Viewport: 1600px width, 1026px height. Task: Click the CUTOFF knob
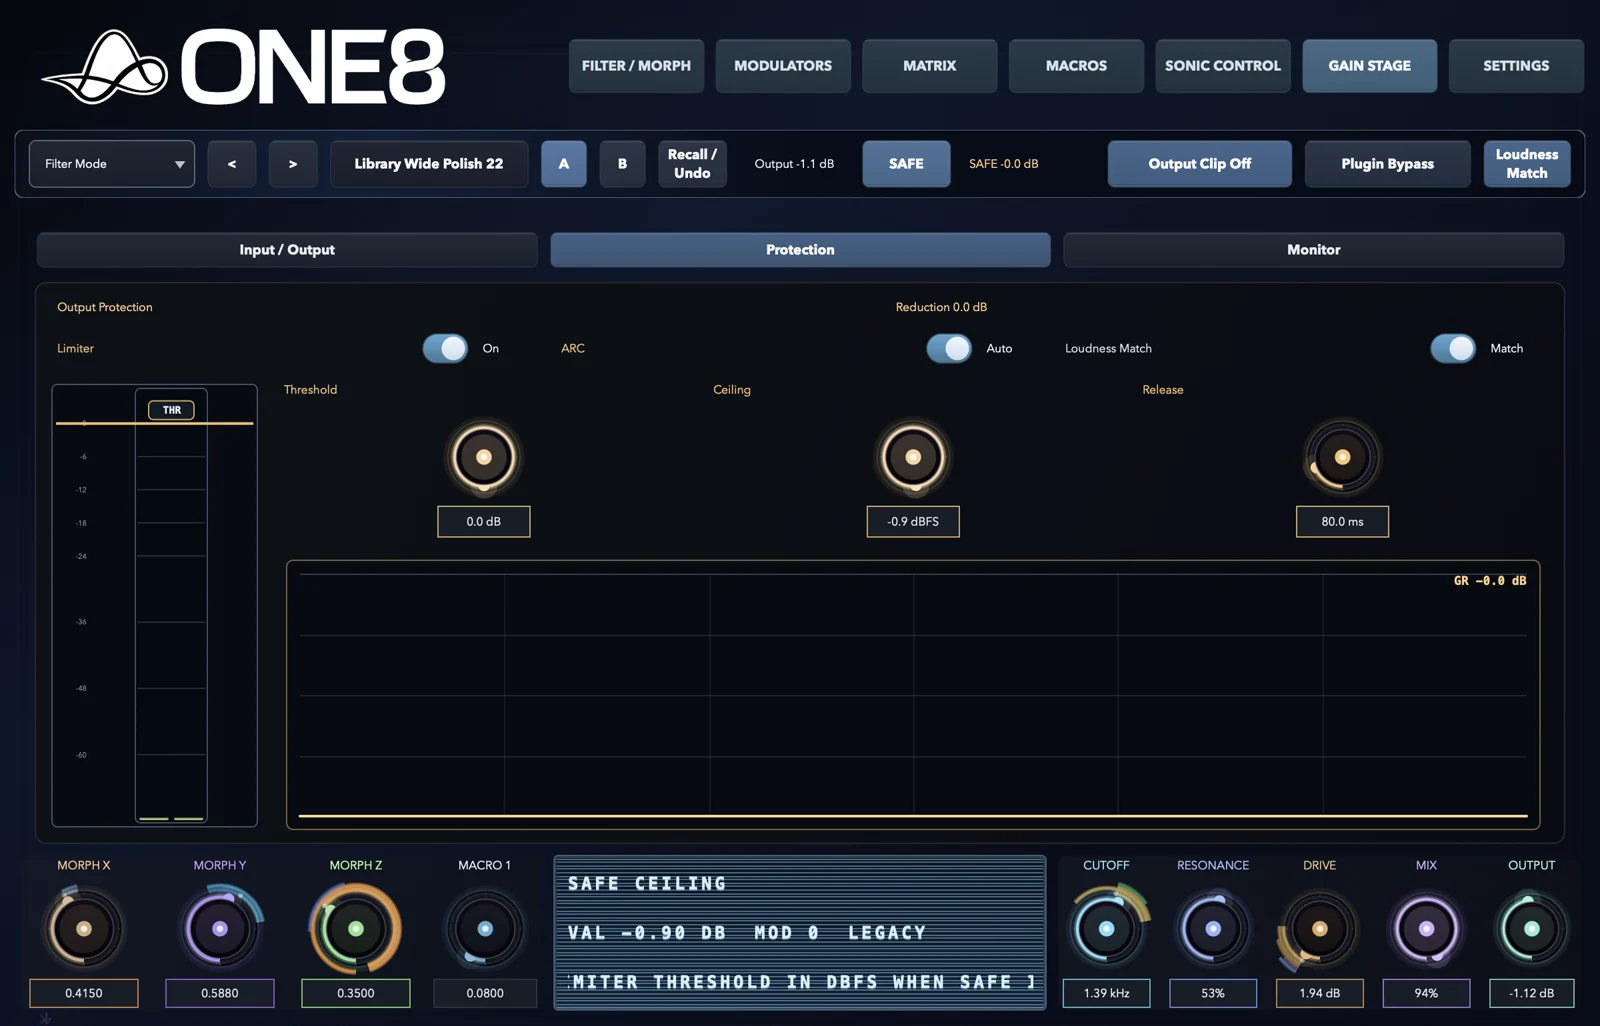[x=1106, y=929]
